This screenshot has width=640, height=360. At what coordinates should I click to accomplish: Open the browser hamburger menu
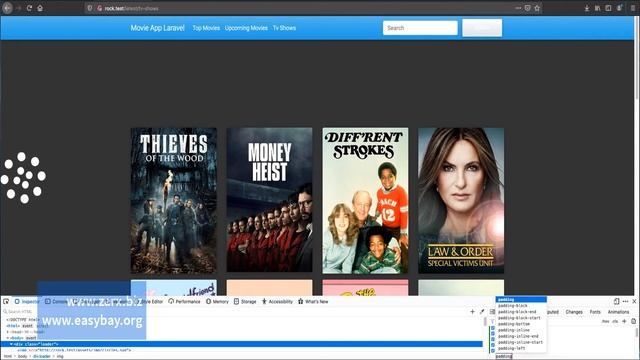pyautogui.click(x=633, y=8)
